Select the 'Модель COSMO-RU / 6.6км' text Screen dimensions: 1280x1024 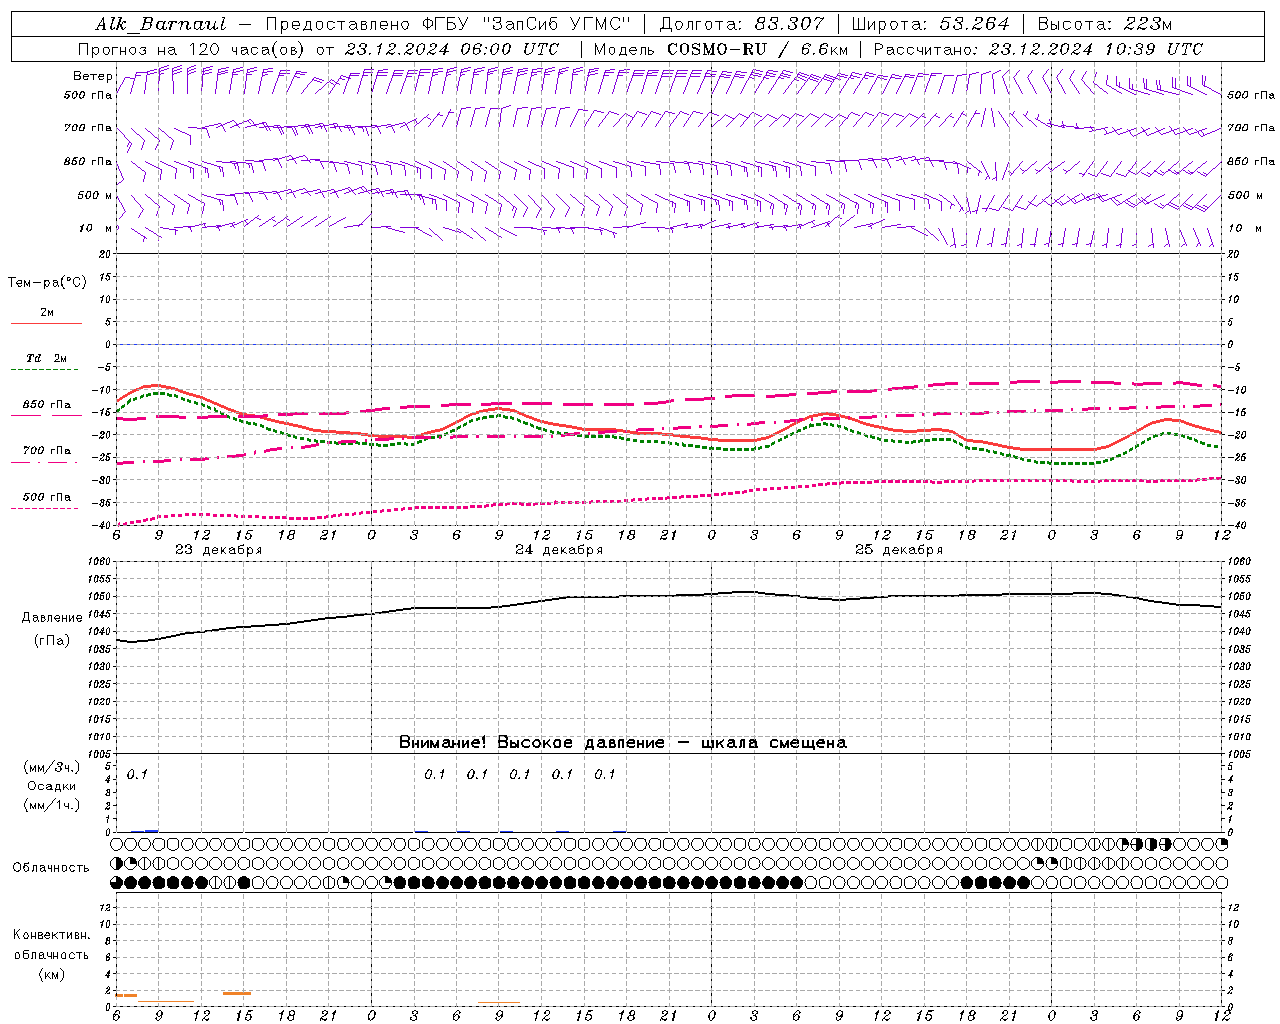tap(721, 49)
